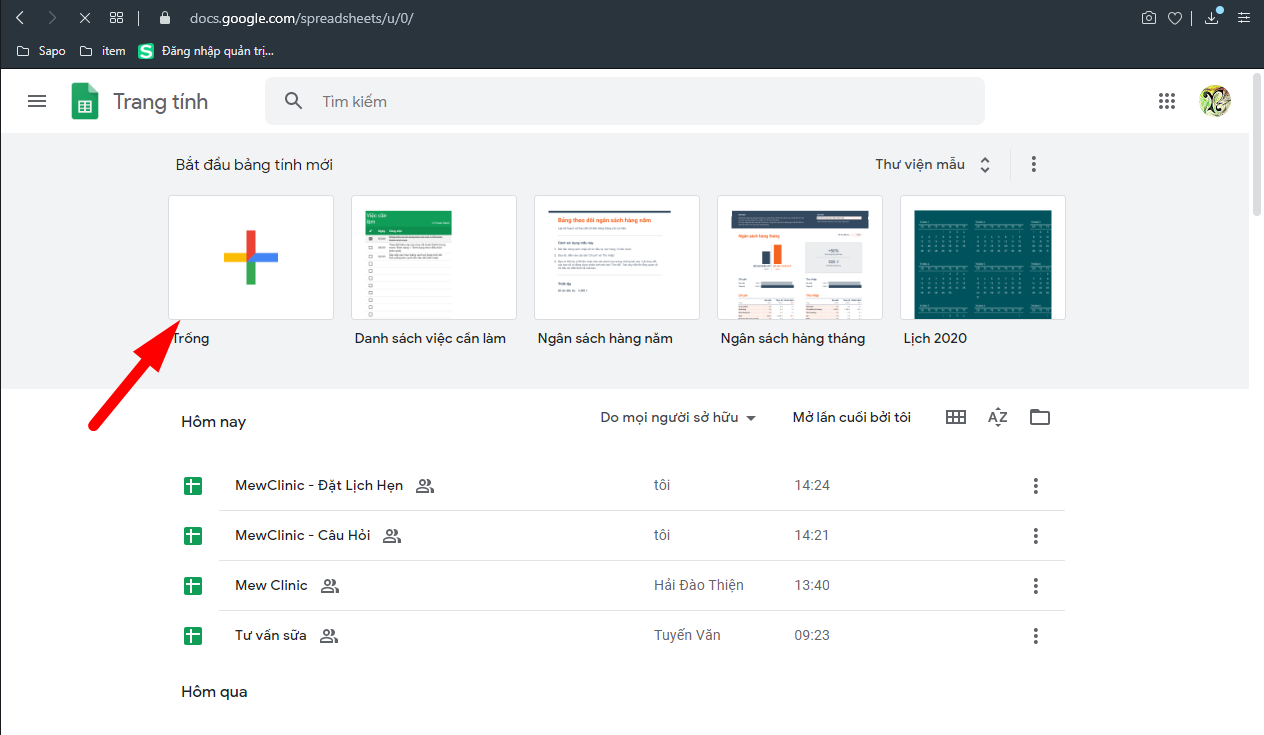Expand the Thư viện mẫu template gallery
The width and height of the screenshot is (1264, 735).
pyautogui.click(x=932, y=164)
